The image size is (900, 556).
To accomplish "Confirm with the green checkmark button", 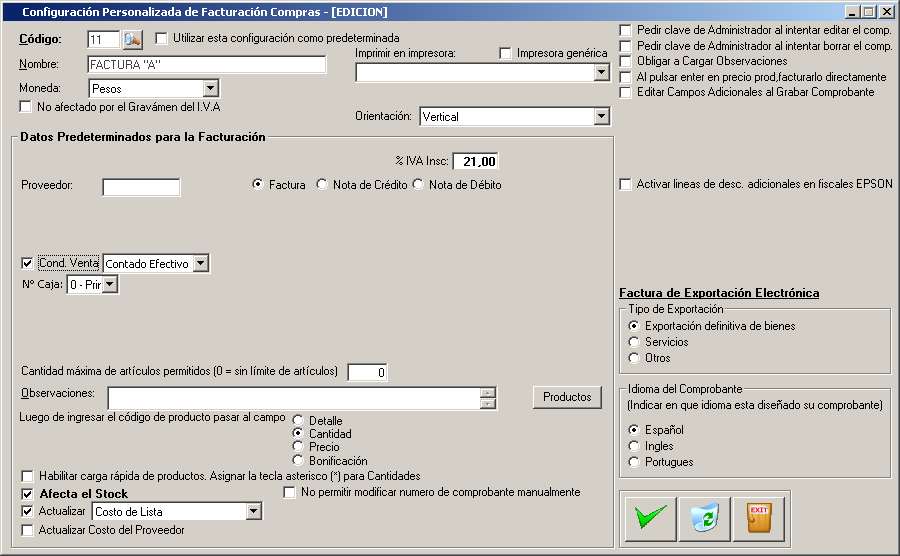I will pyautogui.click(x=651, y=519).
